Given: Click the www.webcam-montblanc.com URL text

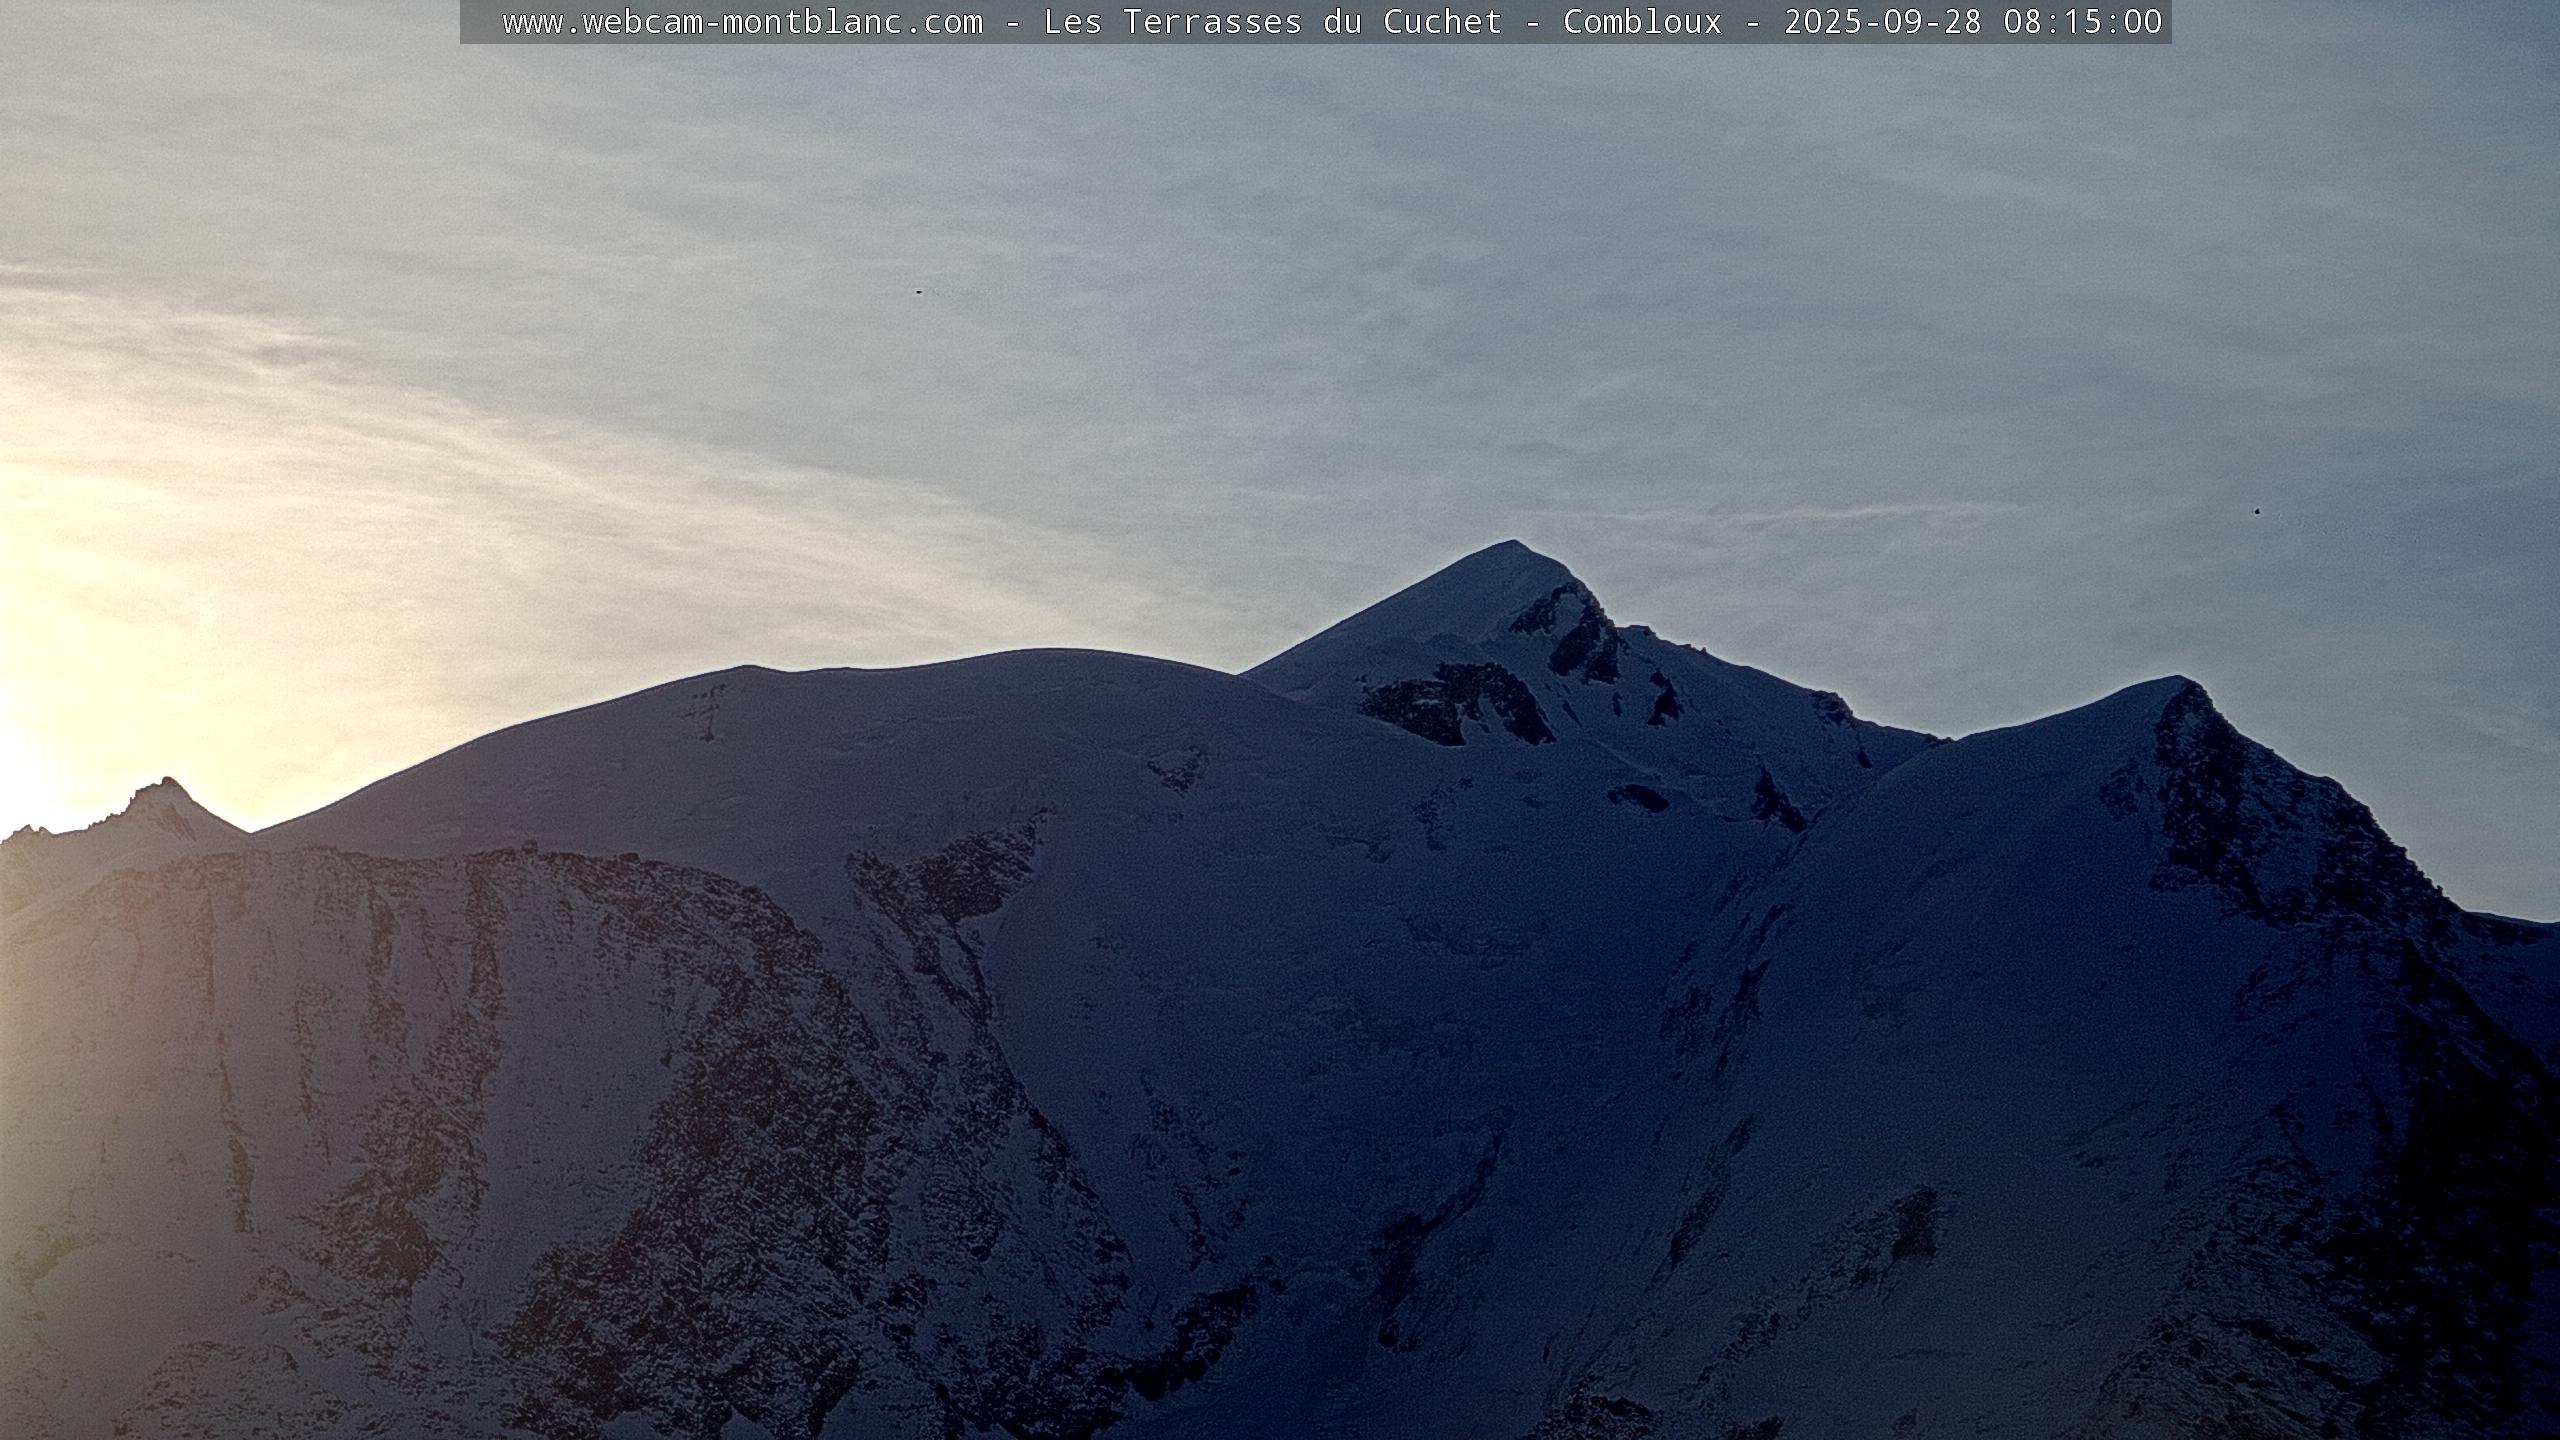Looking at the screenshot, I should tap(742, 22).
